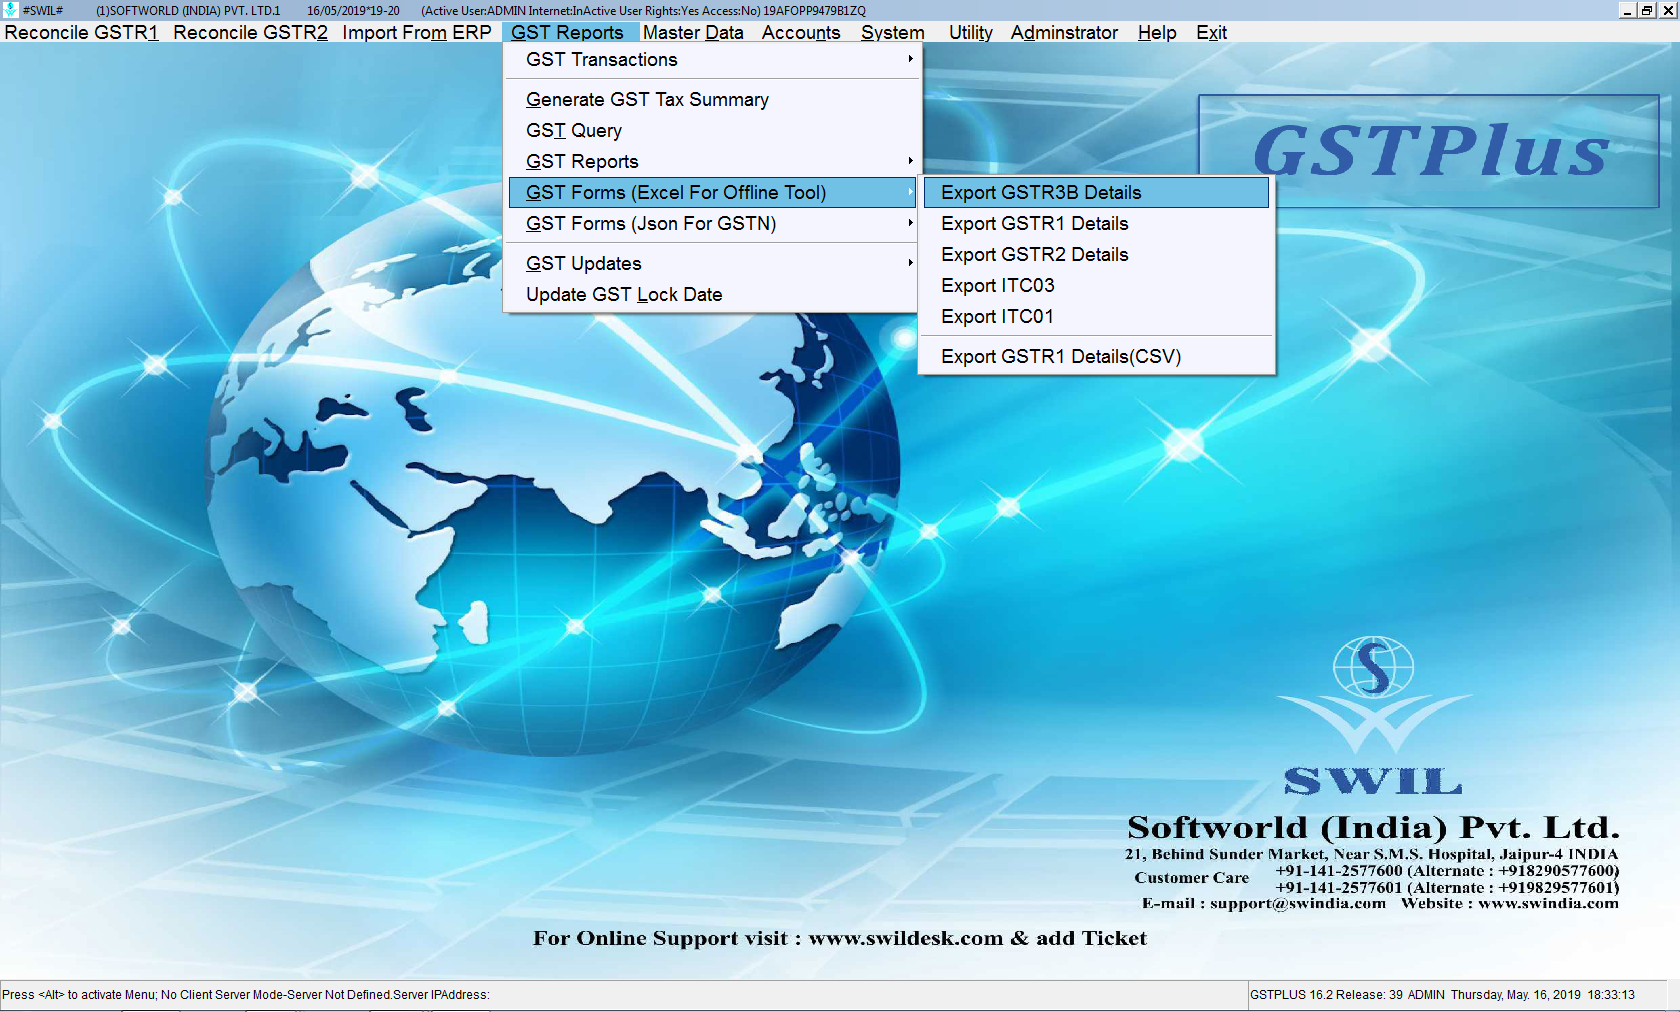The width and height of the screenshot is (1680, 1012).
Task: Open the Help menu
Action: [x=1157, y=32]
